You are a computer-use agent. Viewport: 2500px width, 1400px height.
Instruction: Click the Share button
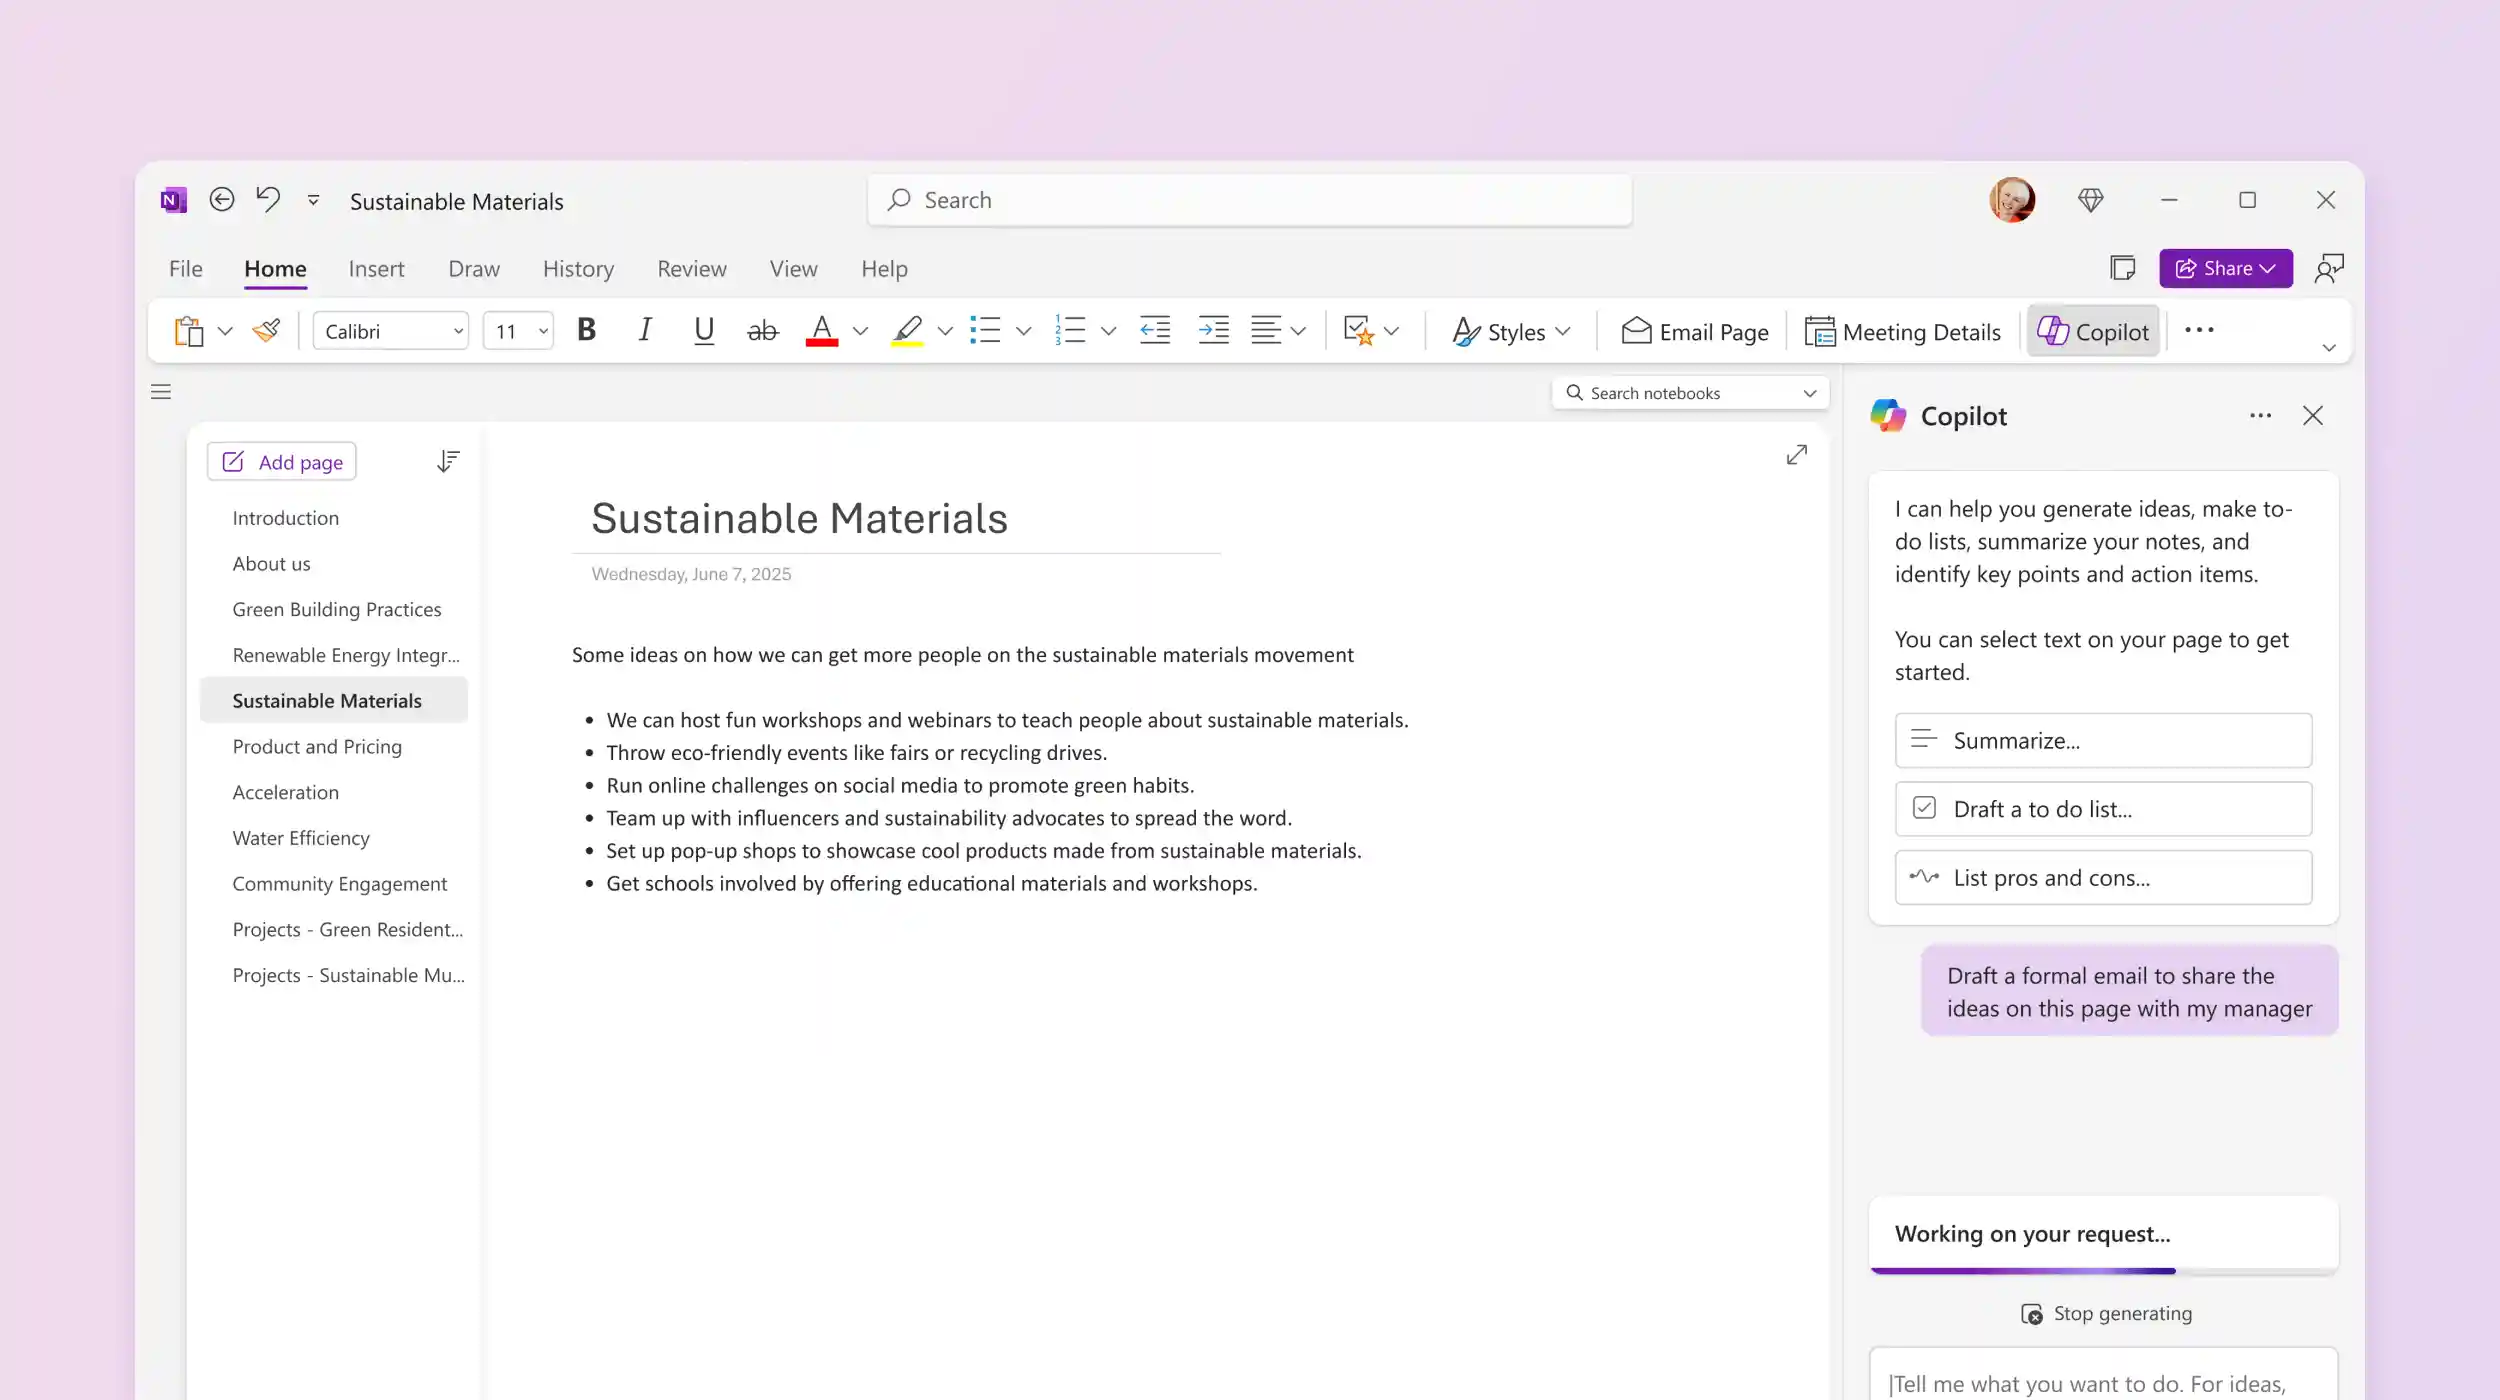coord(2225,268)
